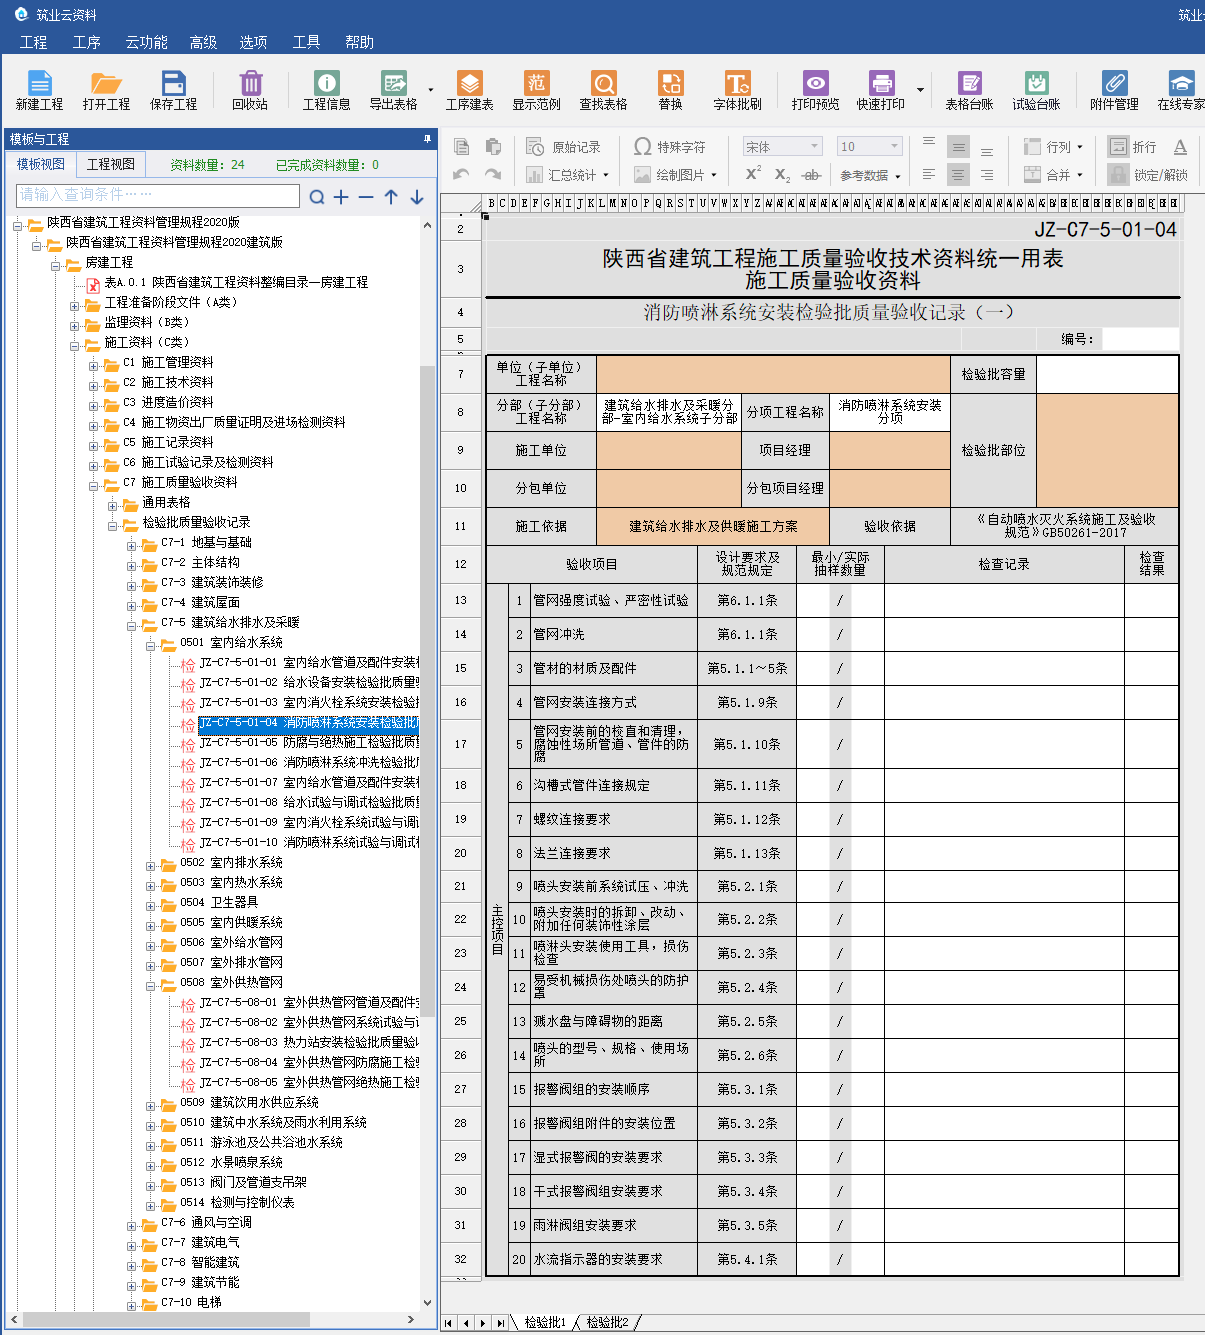Open the font size dropdown showing 10
1205x1335 pixels.
click(x=894, y=147)
